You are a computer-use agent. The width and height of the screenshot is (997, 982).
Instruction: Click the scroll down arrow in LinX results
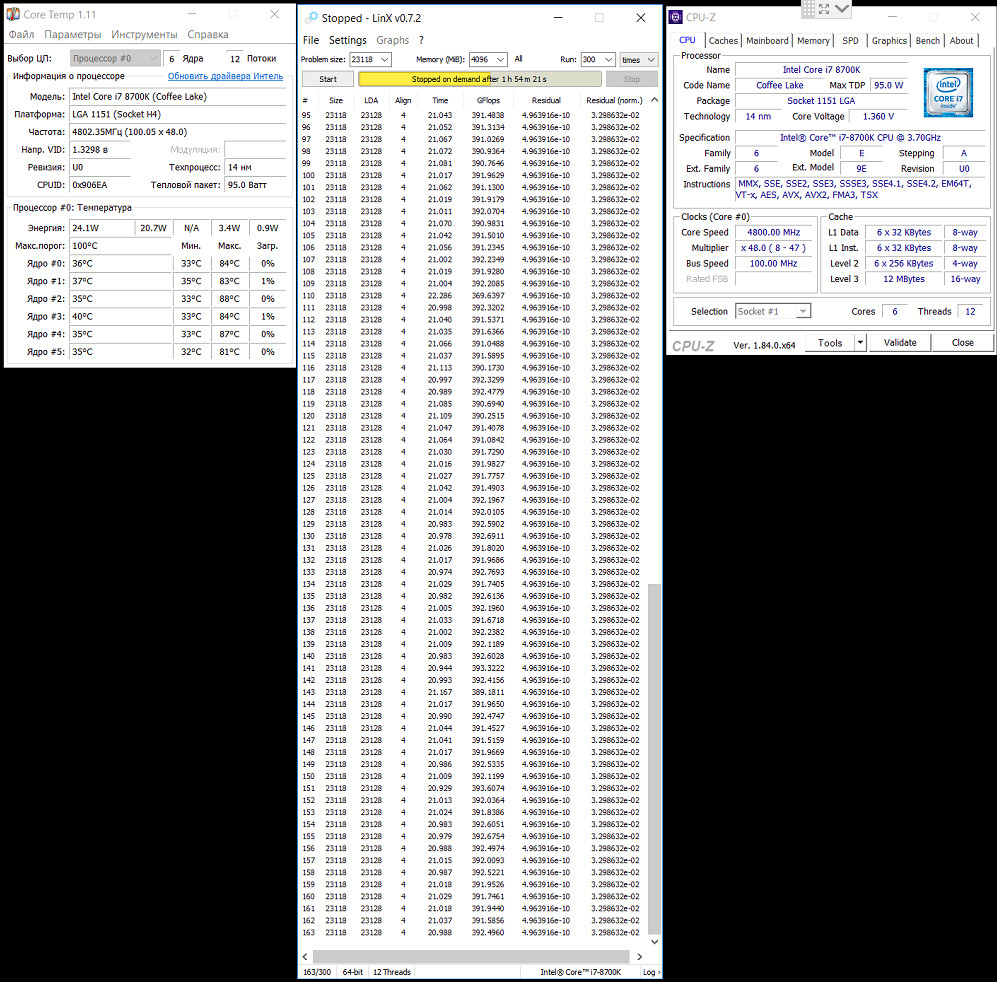[654, 942]
